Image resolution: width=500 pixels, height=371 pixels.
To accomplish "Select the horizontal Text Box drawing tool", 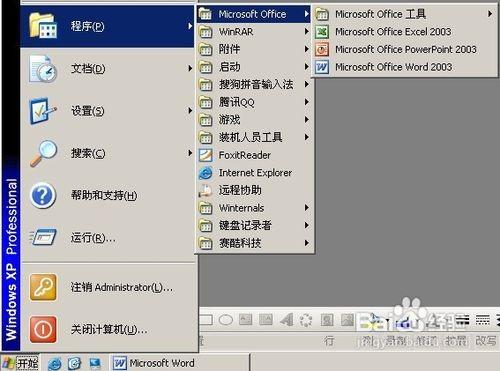I will pos(246,320).
